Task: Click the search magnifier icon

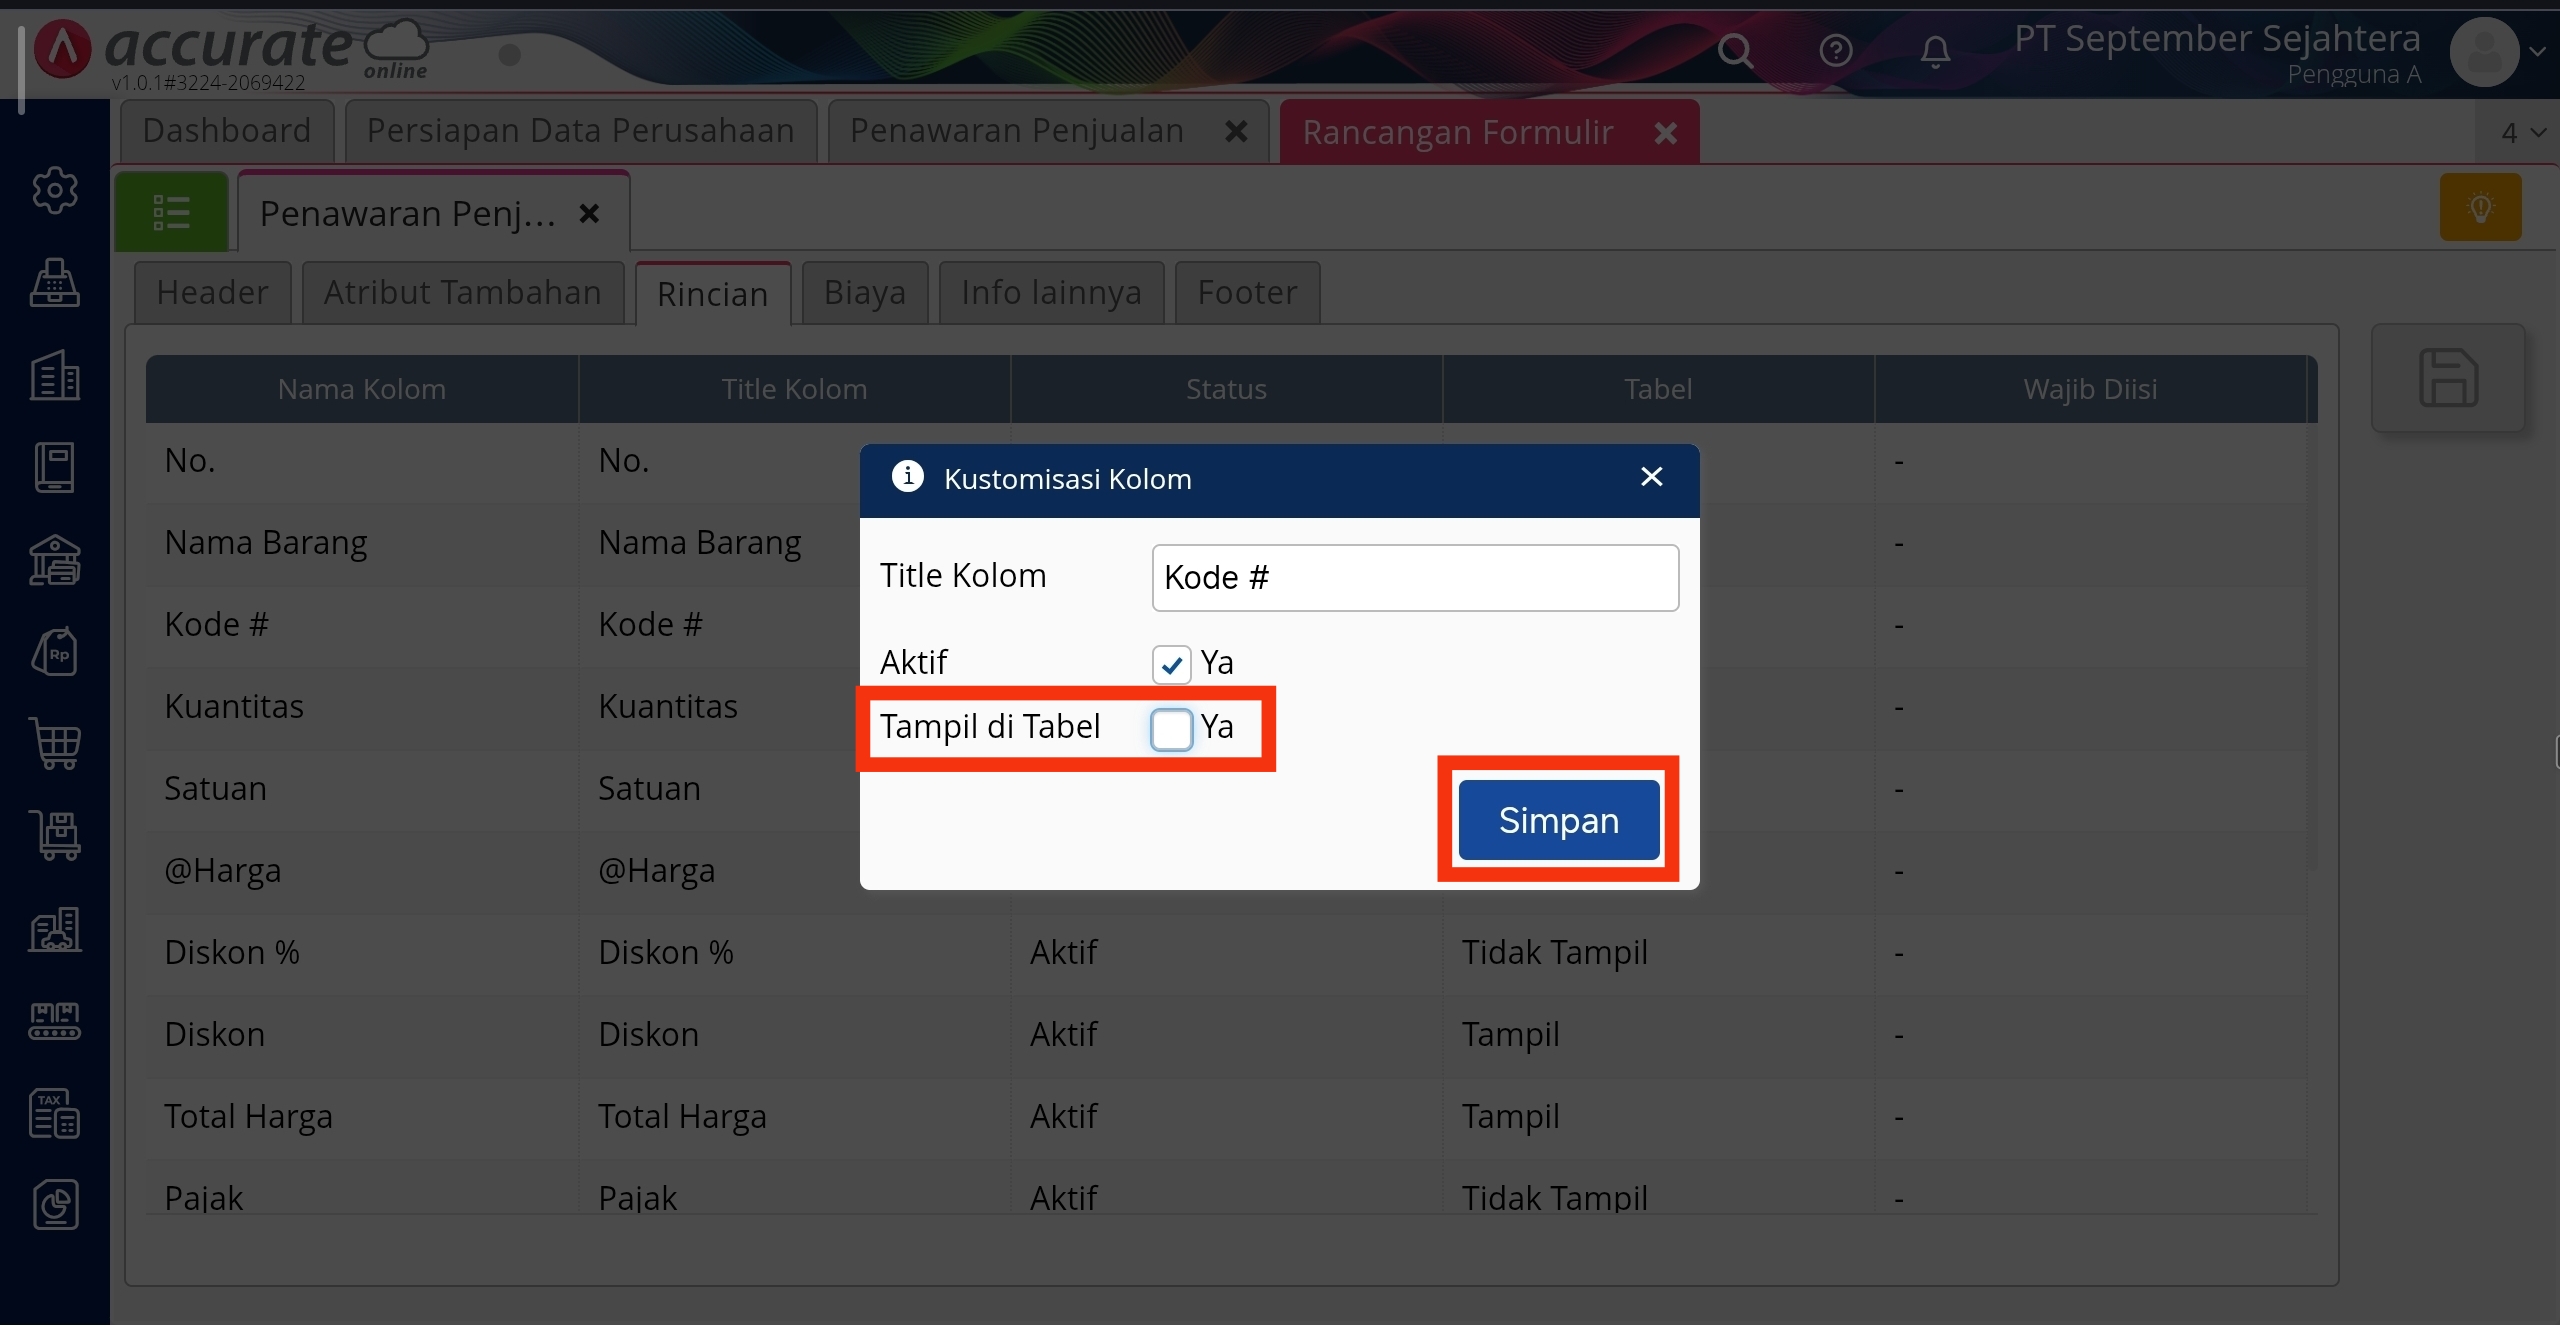Action: [x=1735, y=50]
